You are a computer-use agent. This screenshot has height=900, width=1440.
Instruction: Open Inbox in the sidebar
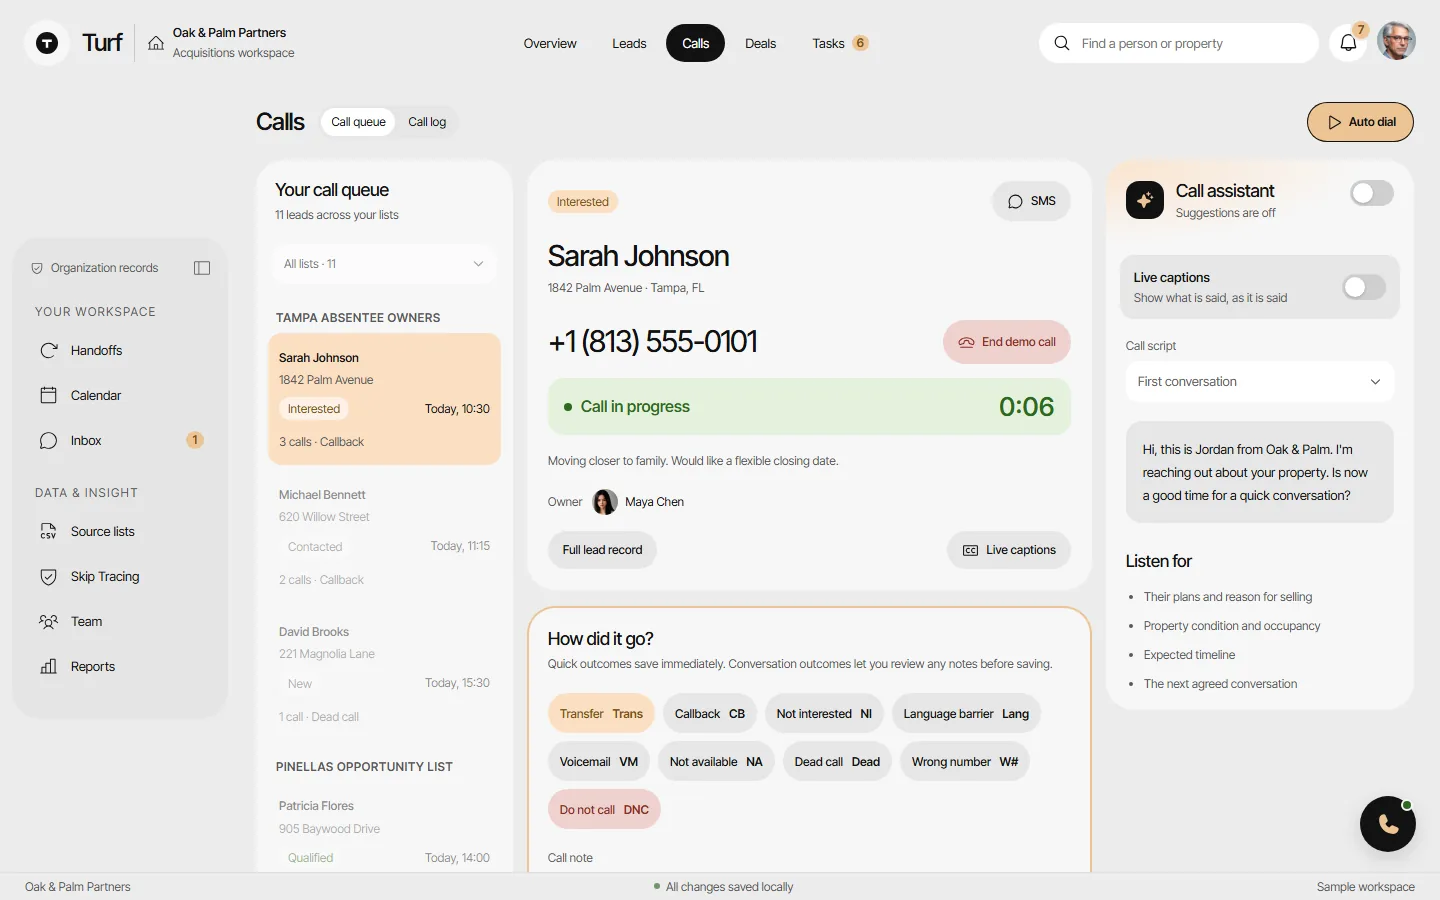[120, 441]
